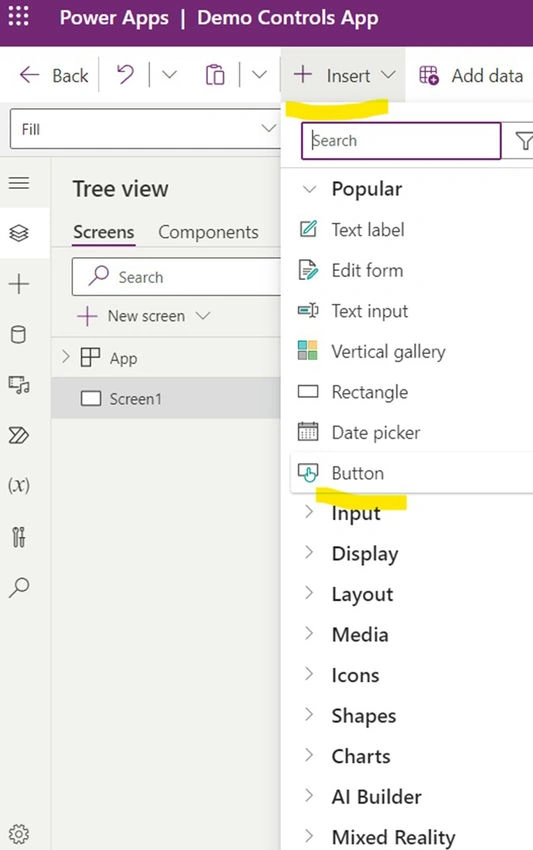Click Add data in toolbar

point(471,75)
